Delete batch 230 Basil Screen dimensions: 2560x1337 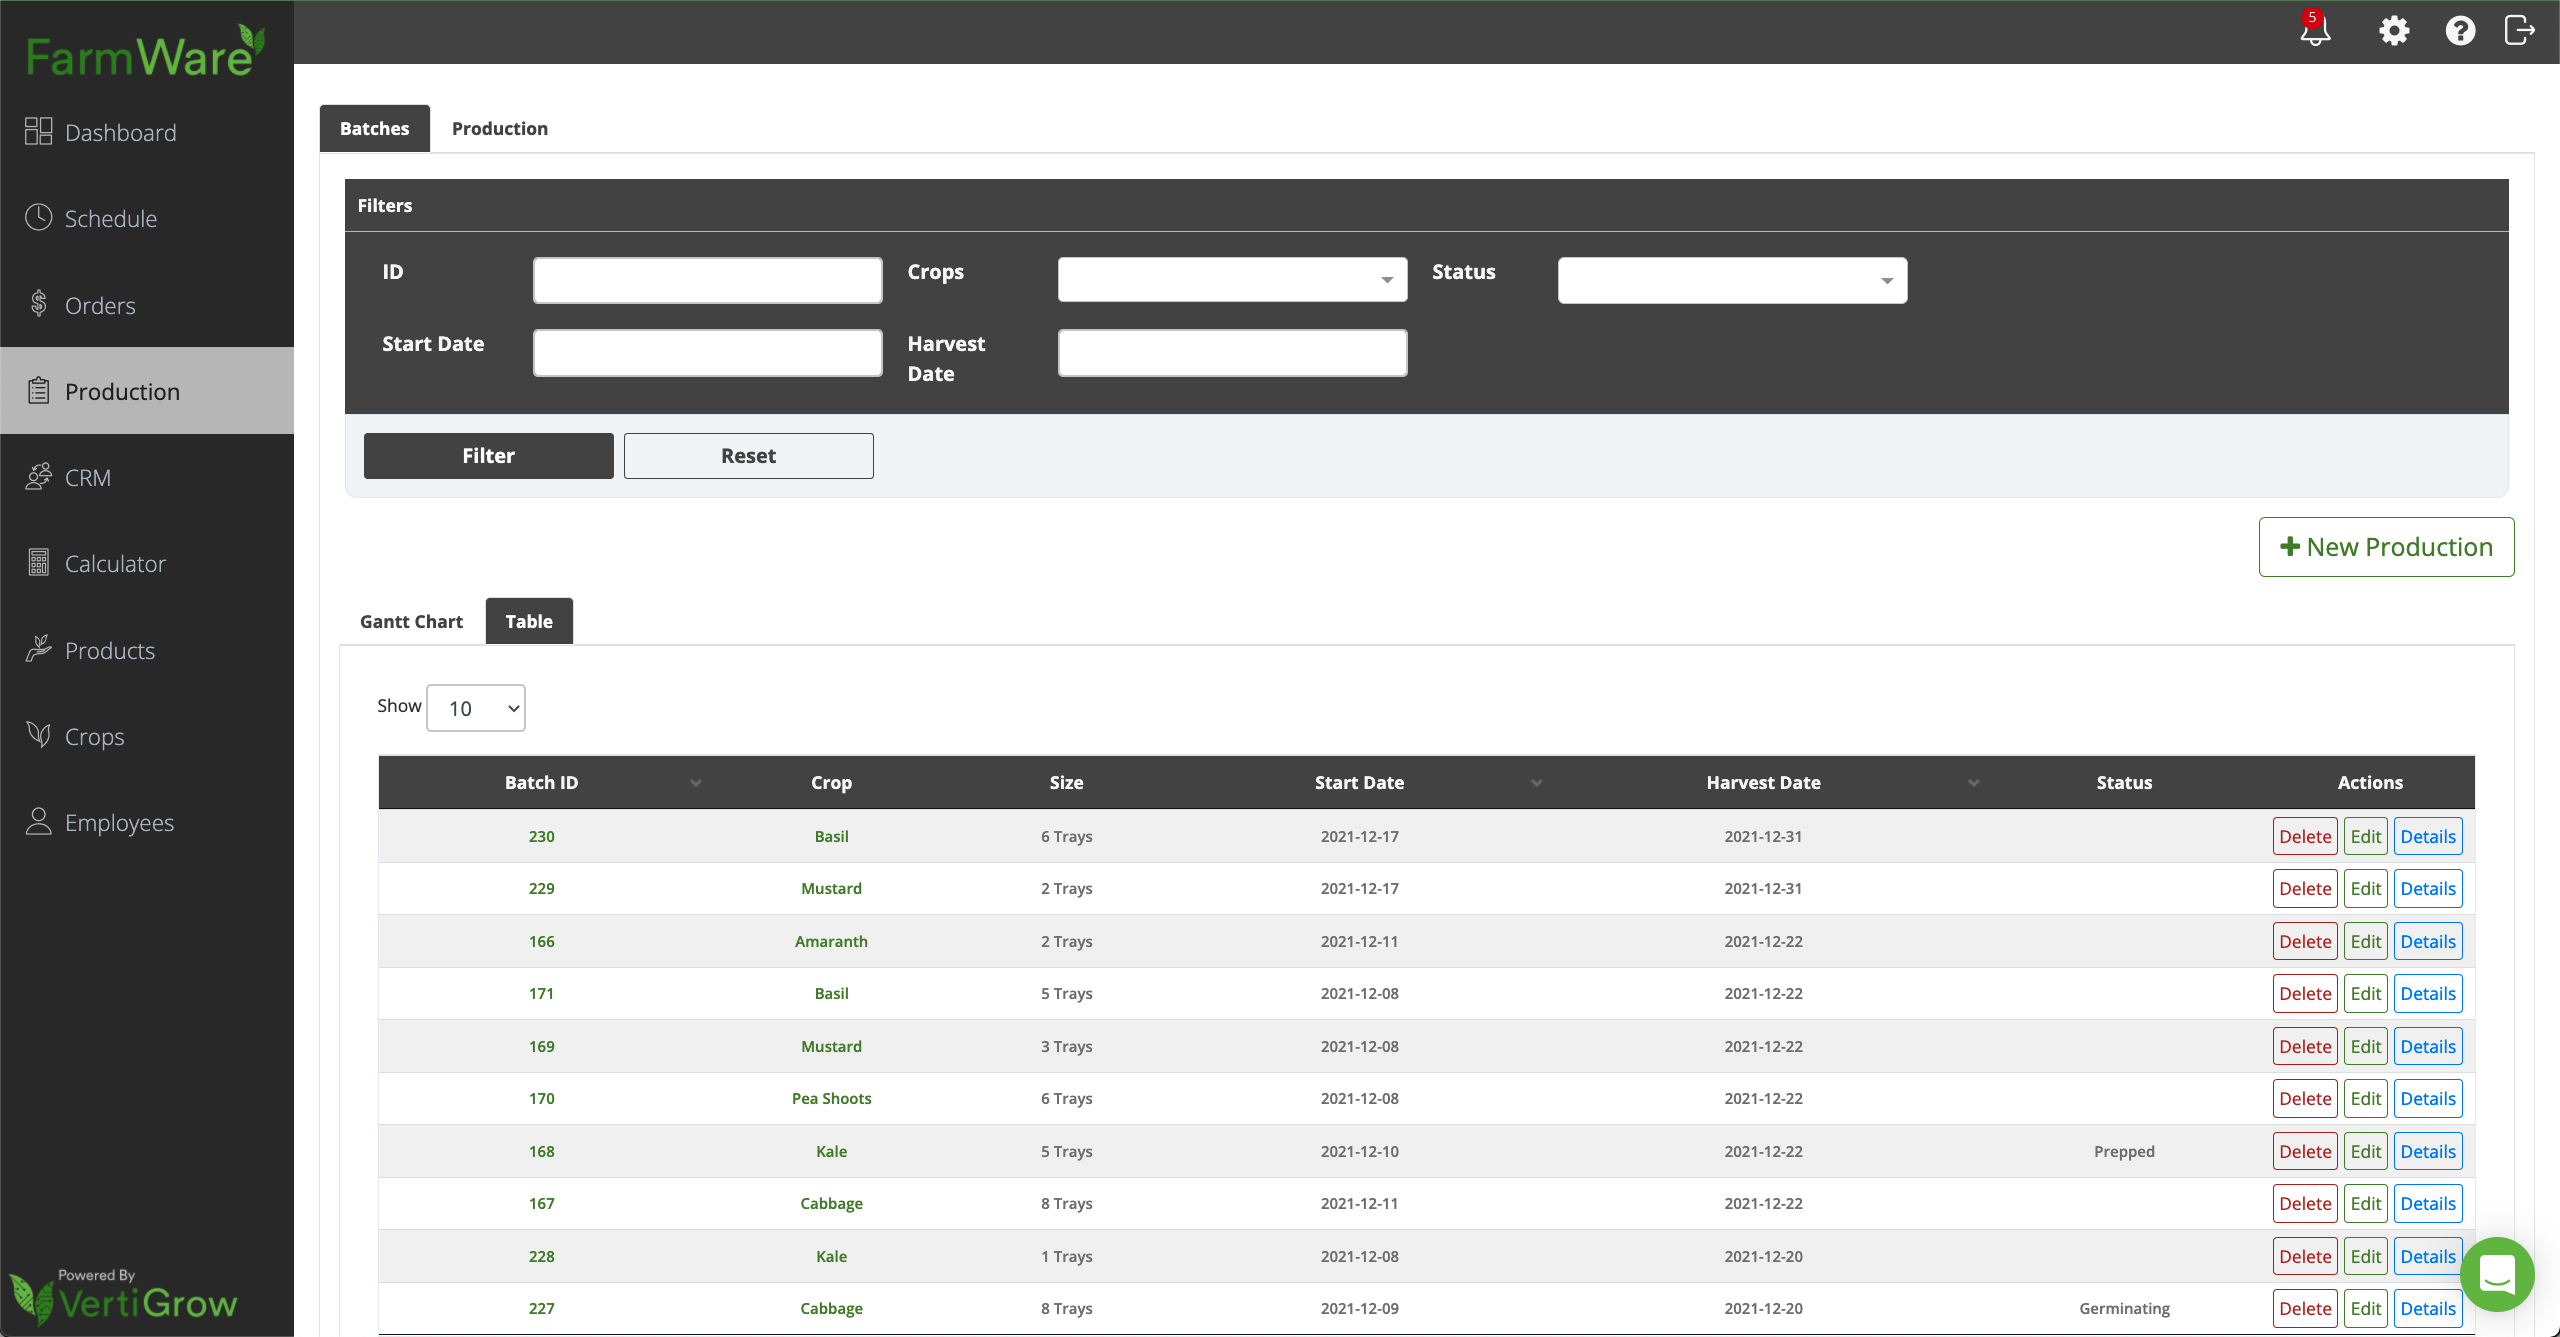pos(2305,836)
